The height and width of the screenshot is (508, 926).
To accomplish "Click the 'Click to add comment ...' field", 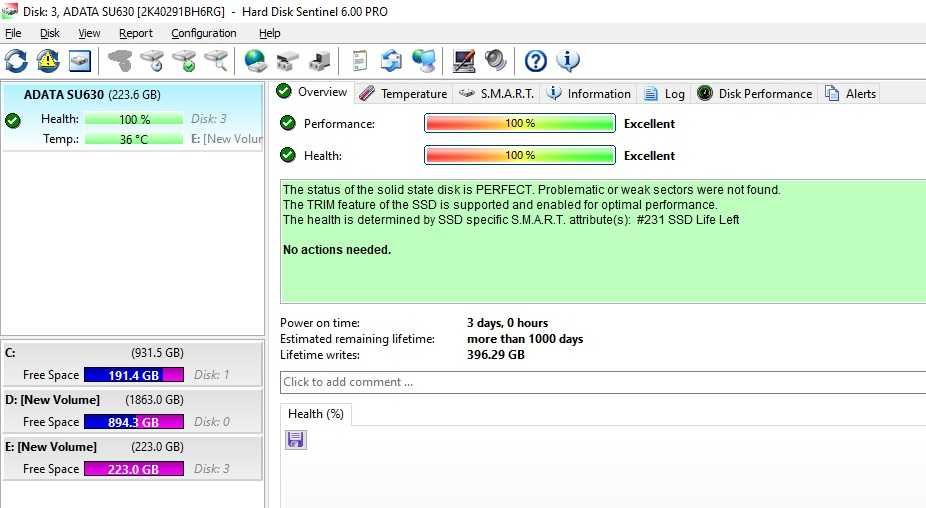I will 603,382.
